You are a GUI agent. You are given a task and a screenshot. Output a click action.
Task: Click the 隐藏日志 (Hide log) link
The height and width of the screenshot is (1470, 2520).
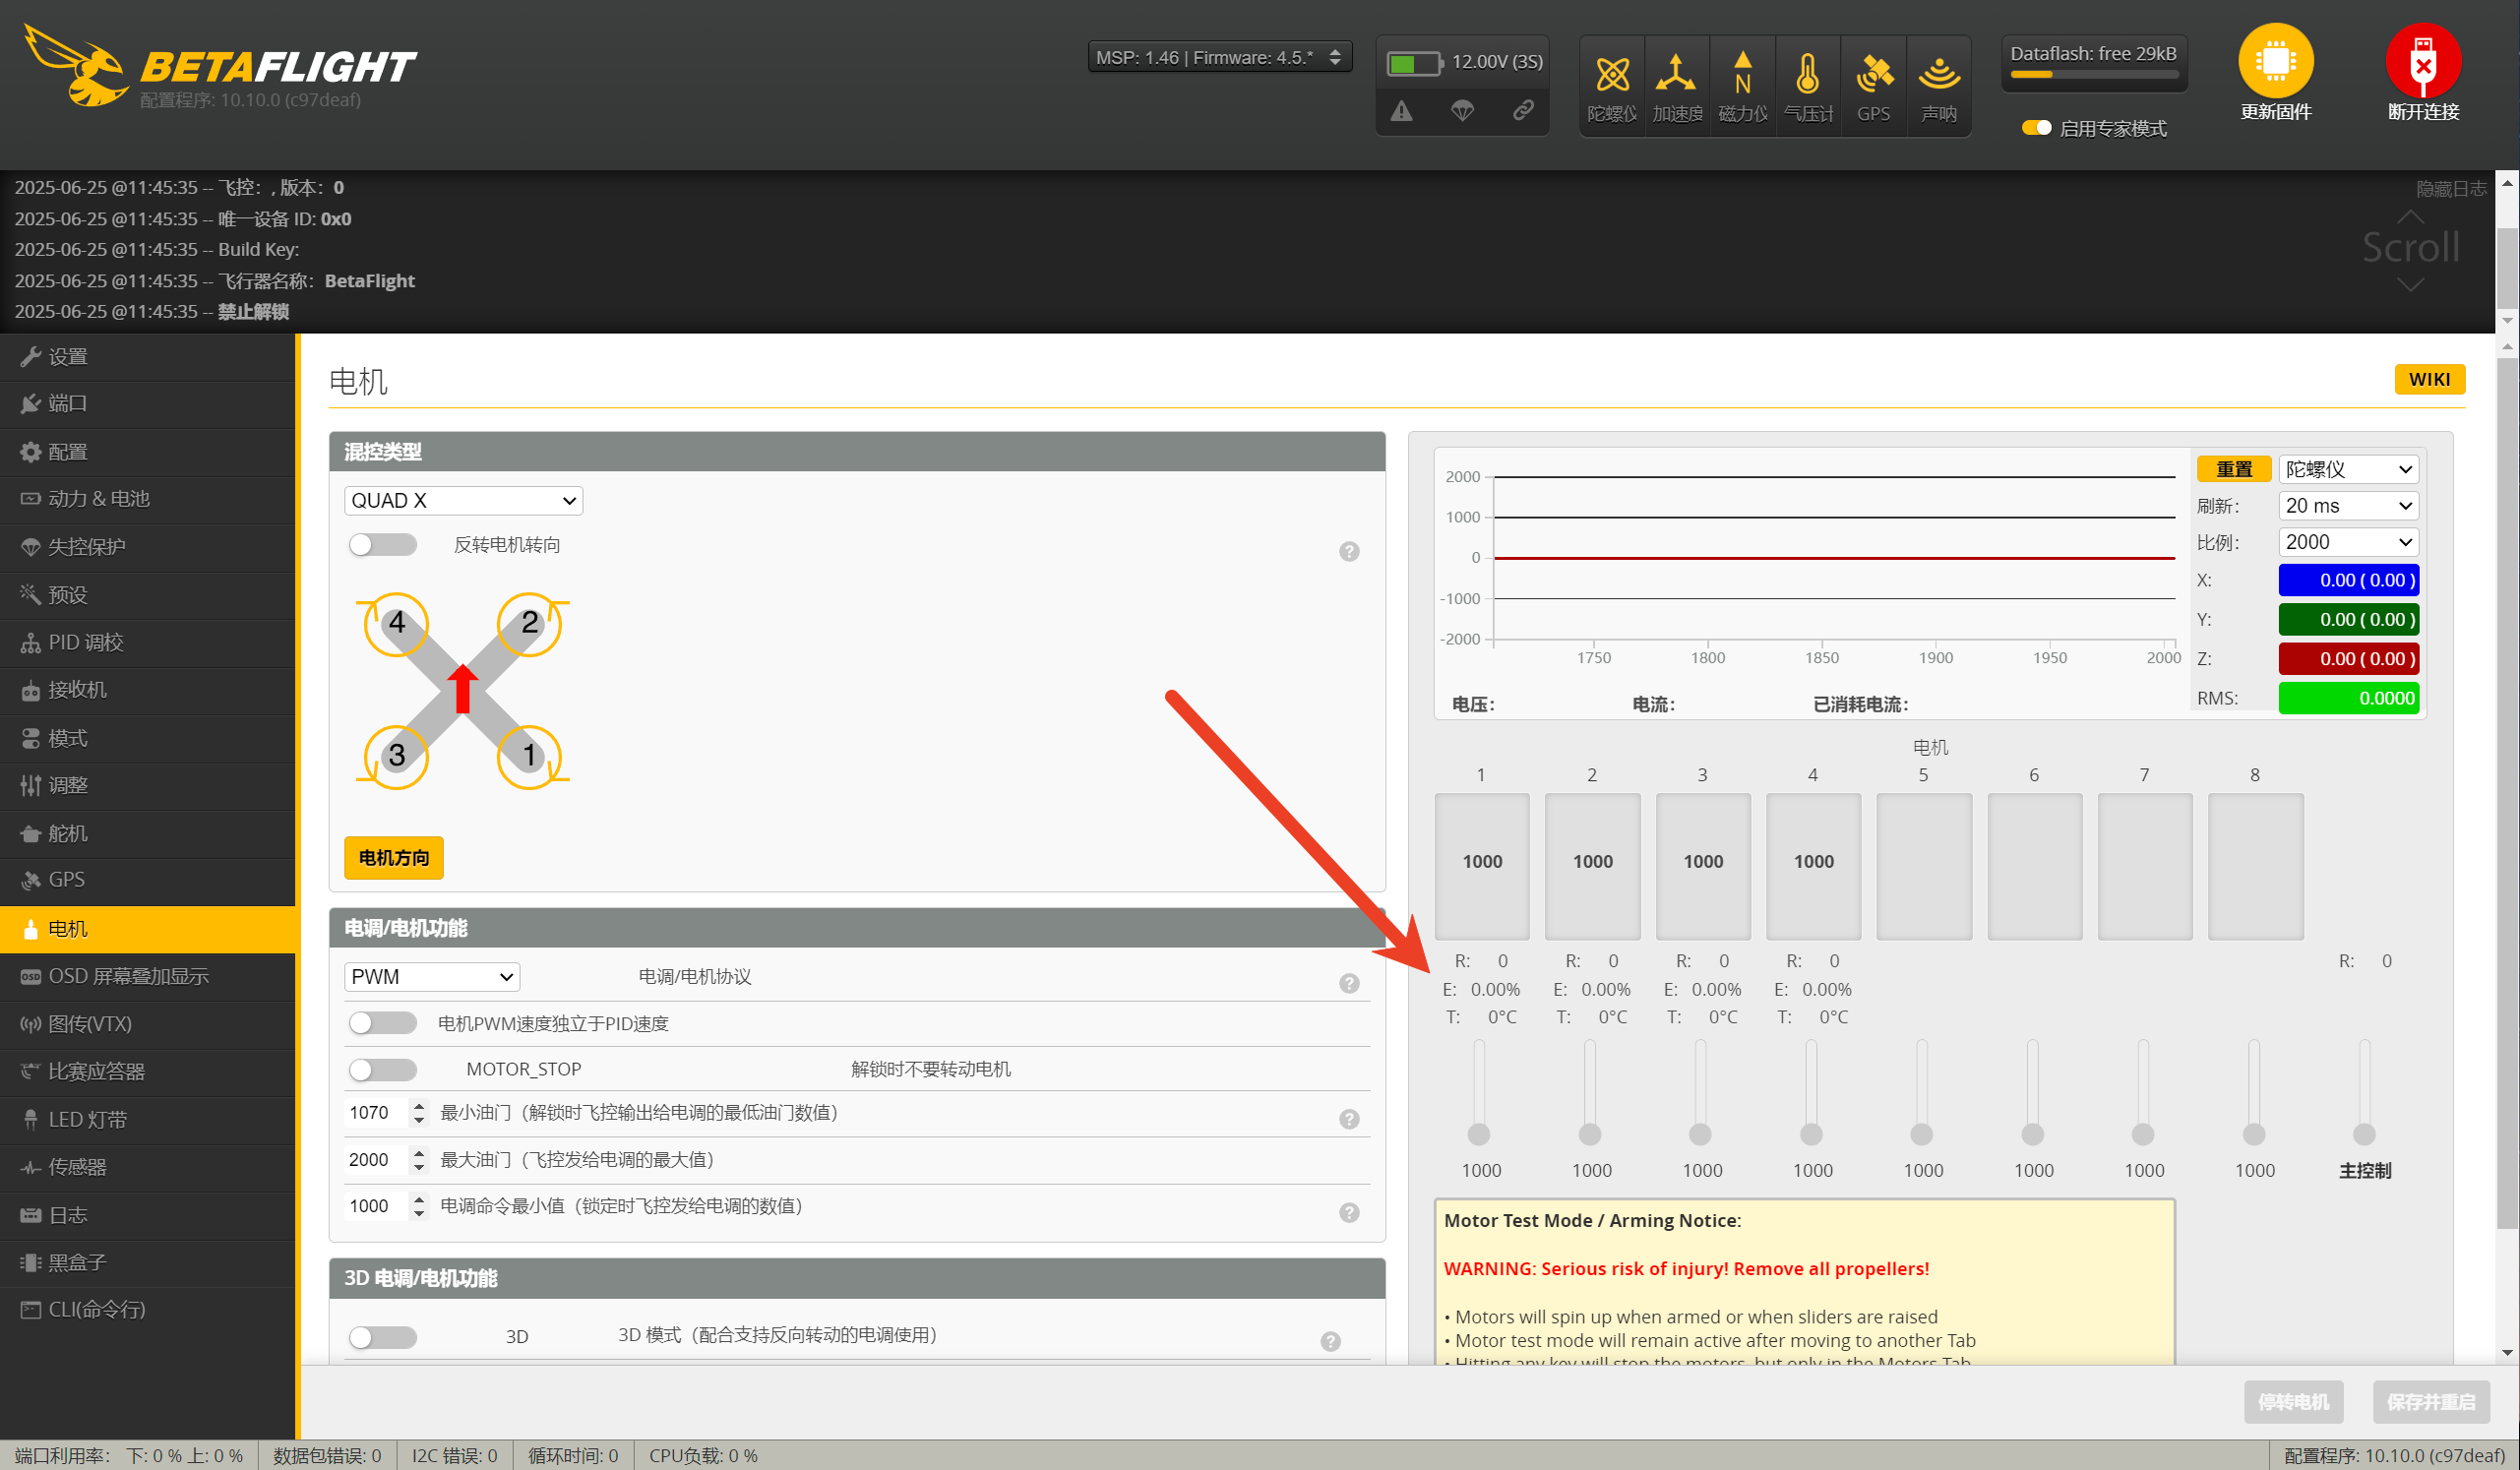(2450, 189)
